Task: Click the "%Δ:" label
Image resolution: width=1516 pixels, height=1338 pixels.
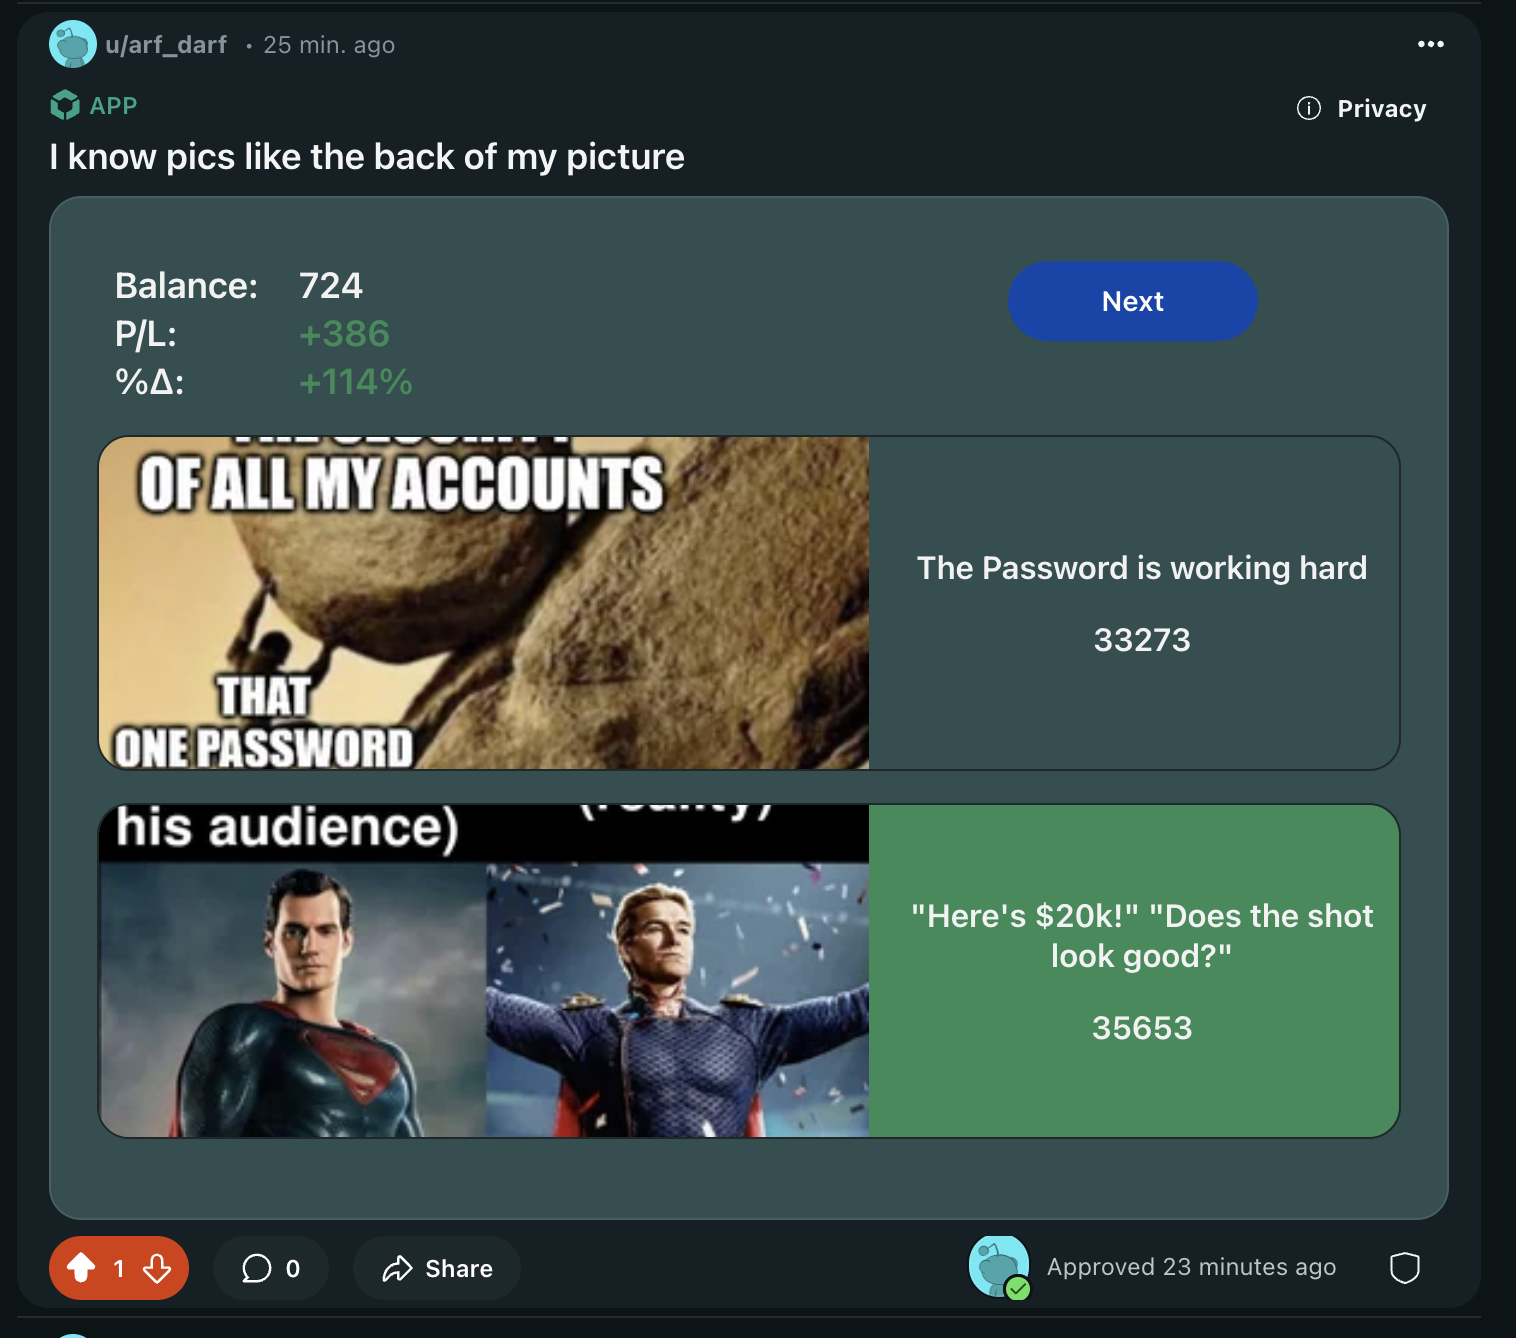Action: 149,382
